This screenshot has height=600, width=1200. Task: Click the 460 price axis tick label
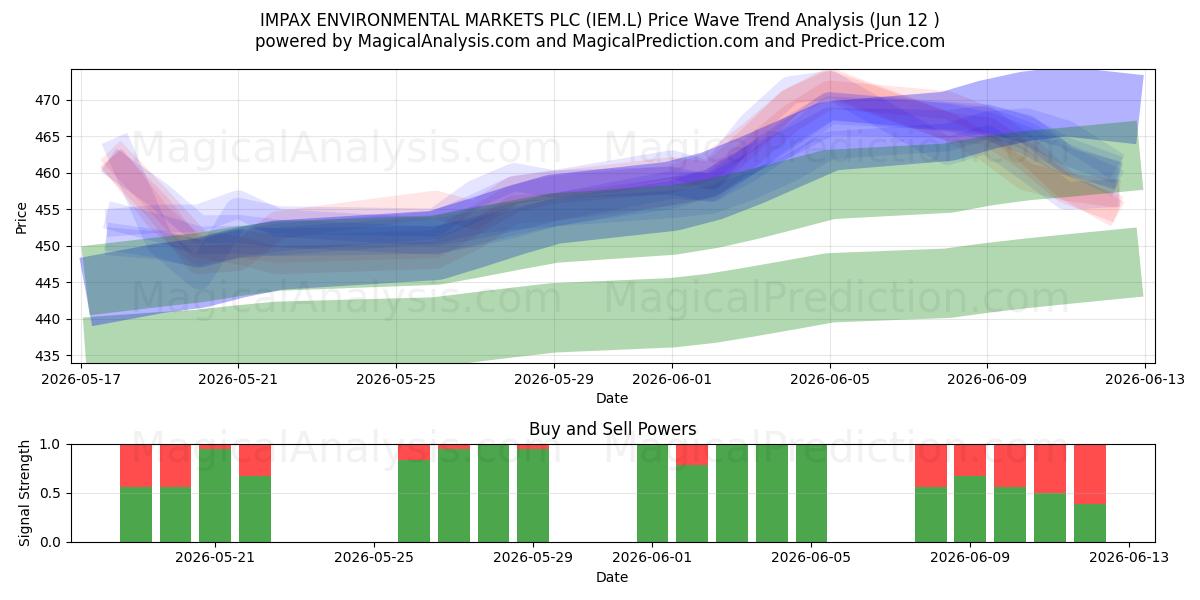click(48, 173)
